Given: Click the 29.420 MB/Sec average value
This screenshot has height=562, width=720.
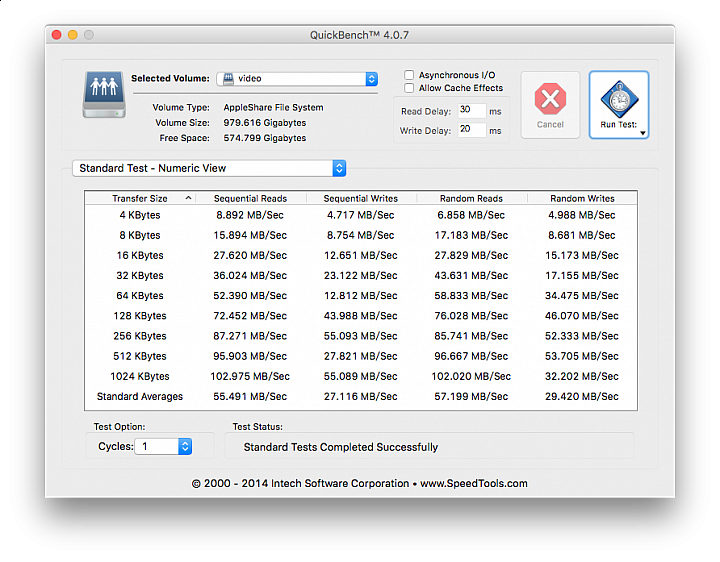Looking at the screenshot, I should tap(582, 397).
